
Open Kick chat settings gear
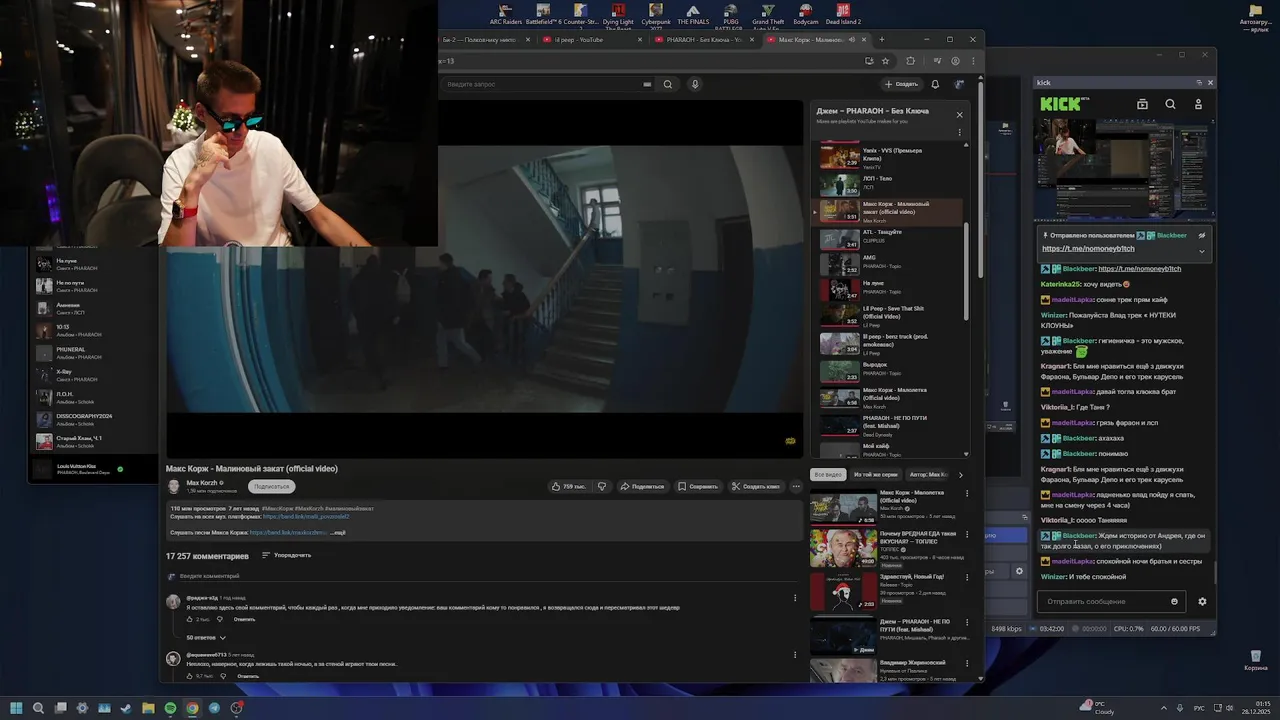(1202, 601)
